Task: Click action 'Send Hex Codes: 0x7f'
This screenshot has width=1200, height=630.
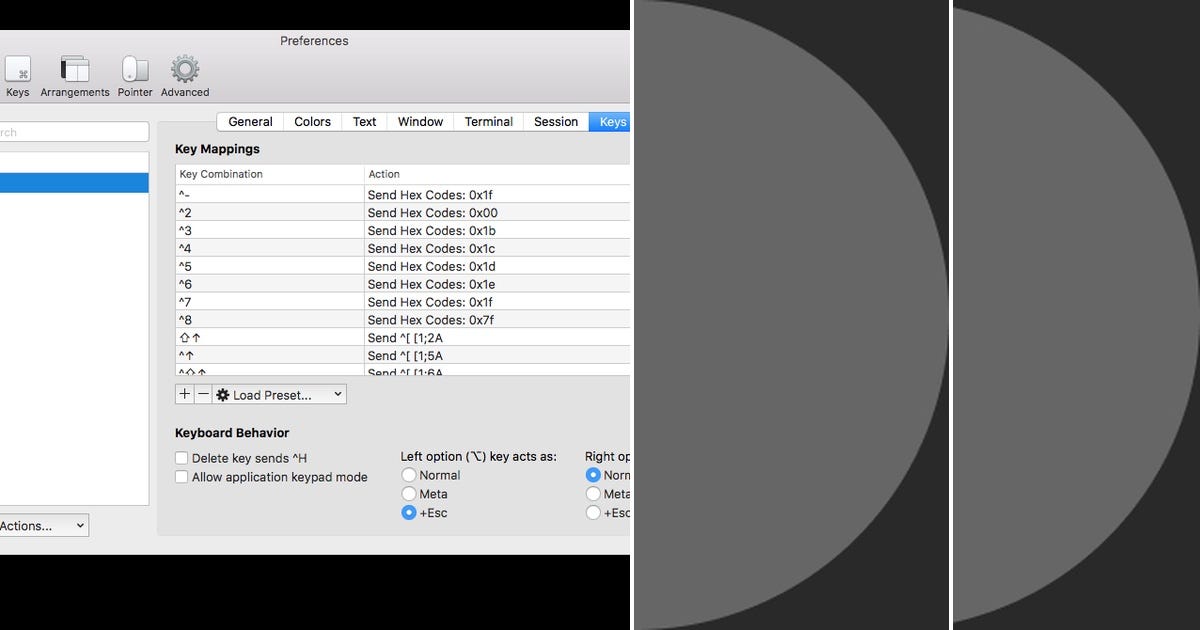Action: click(432, 320)
